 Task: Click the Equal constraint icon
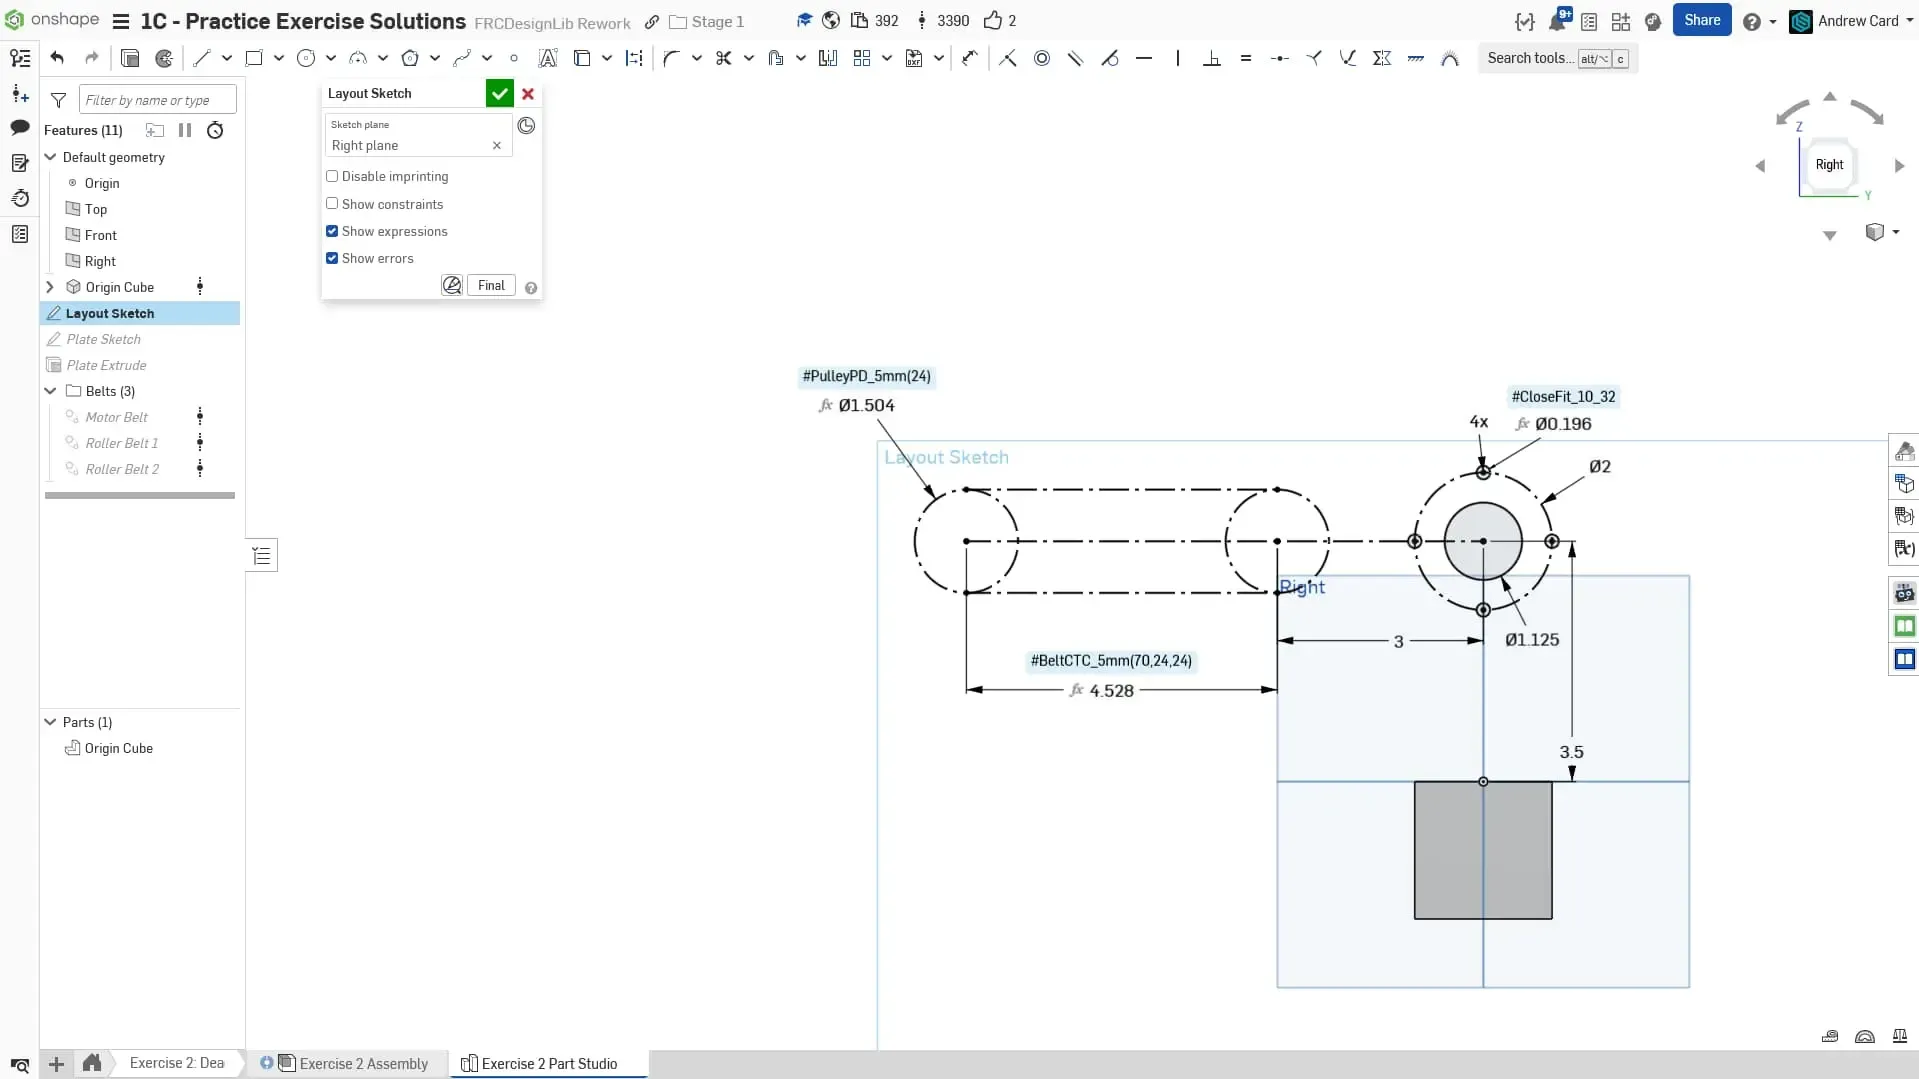pos(1245,58)
